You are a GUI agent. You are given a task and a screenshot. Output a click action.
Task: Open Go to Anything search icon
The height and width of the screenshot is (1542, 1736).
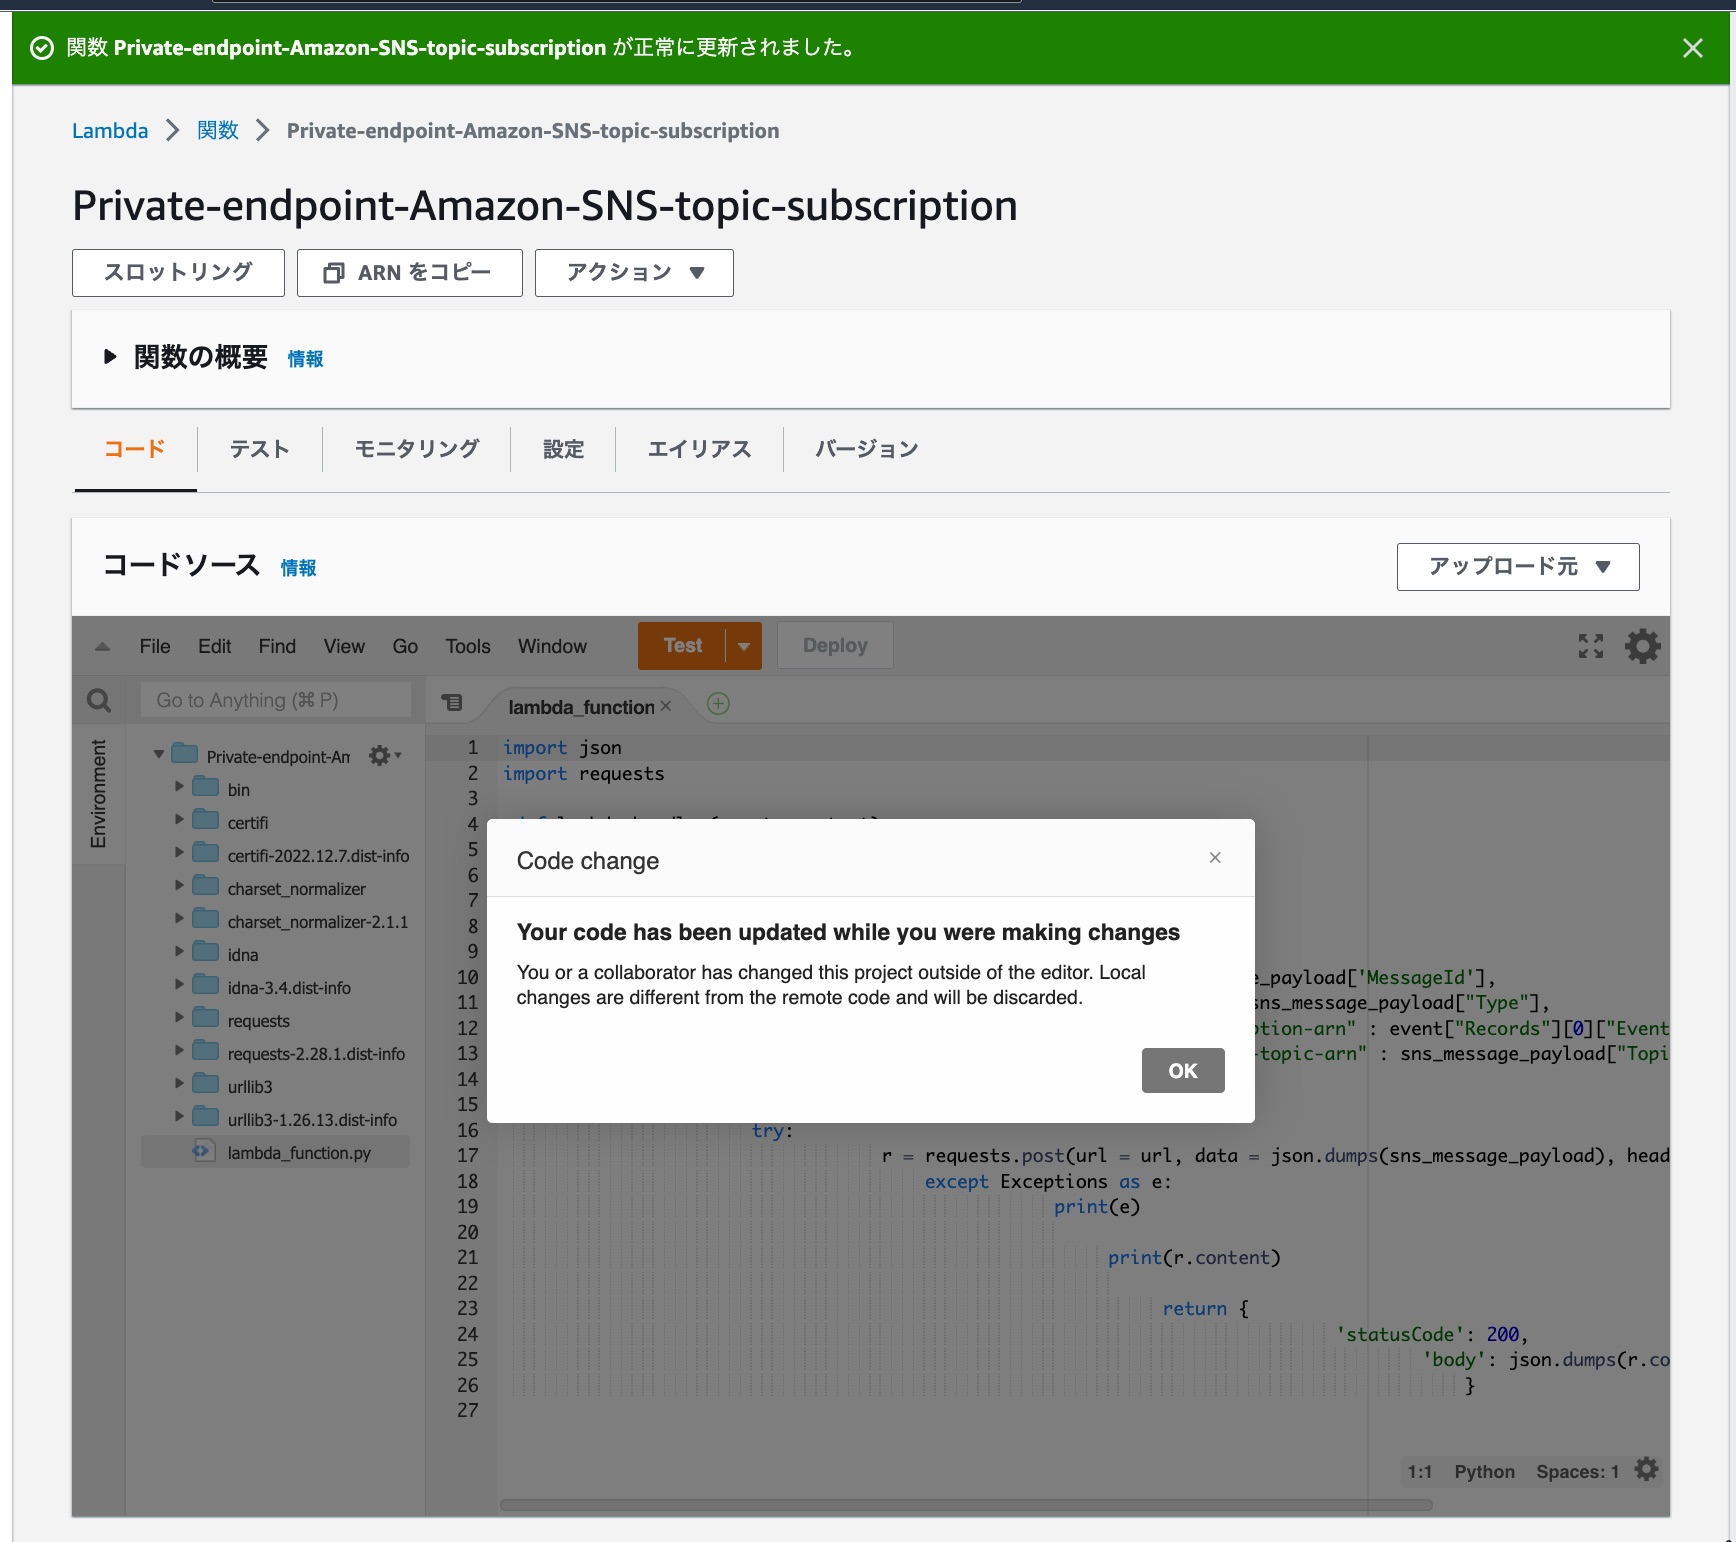(99, 700)
